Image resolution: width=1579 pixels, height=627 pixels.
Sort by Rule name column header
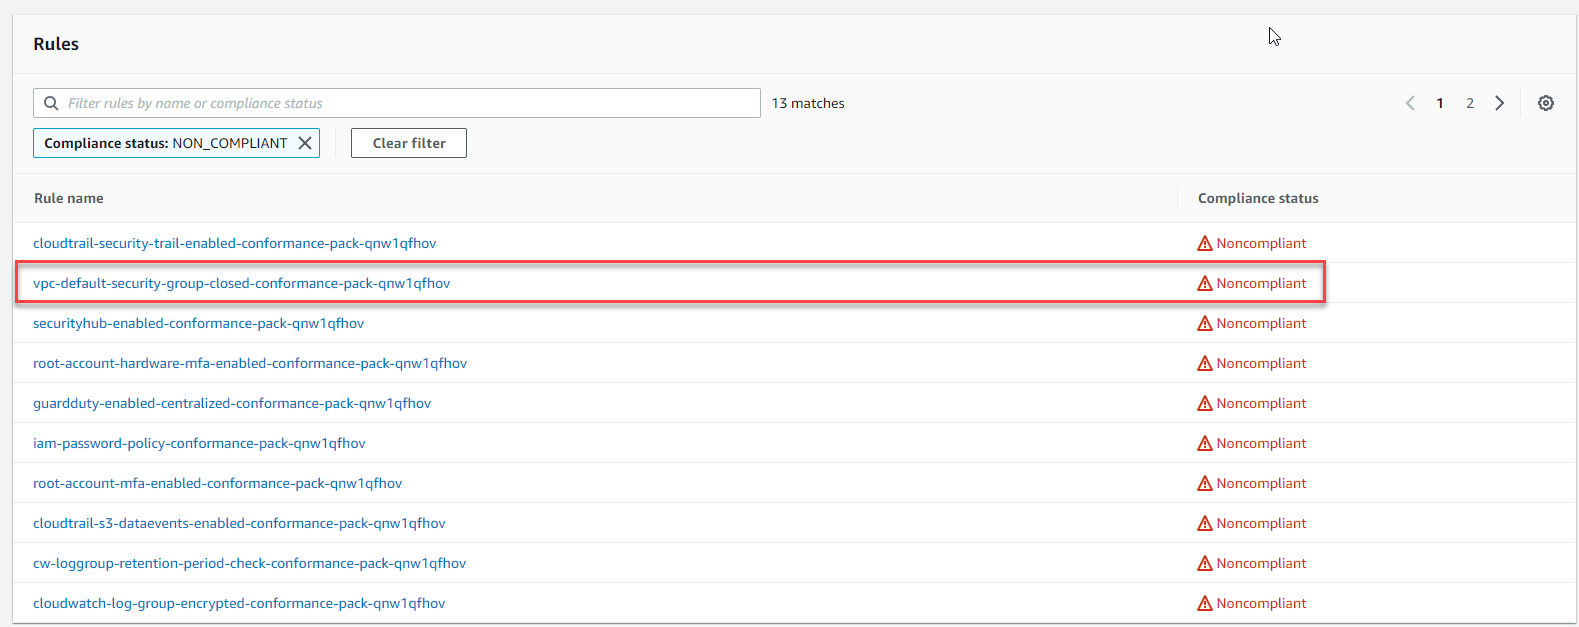[69, 198]
